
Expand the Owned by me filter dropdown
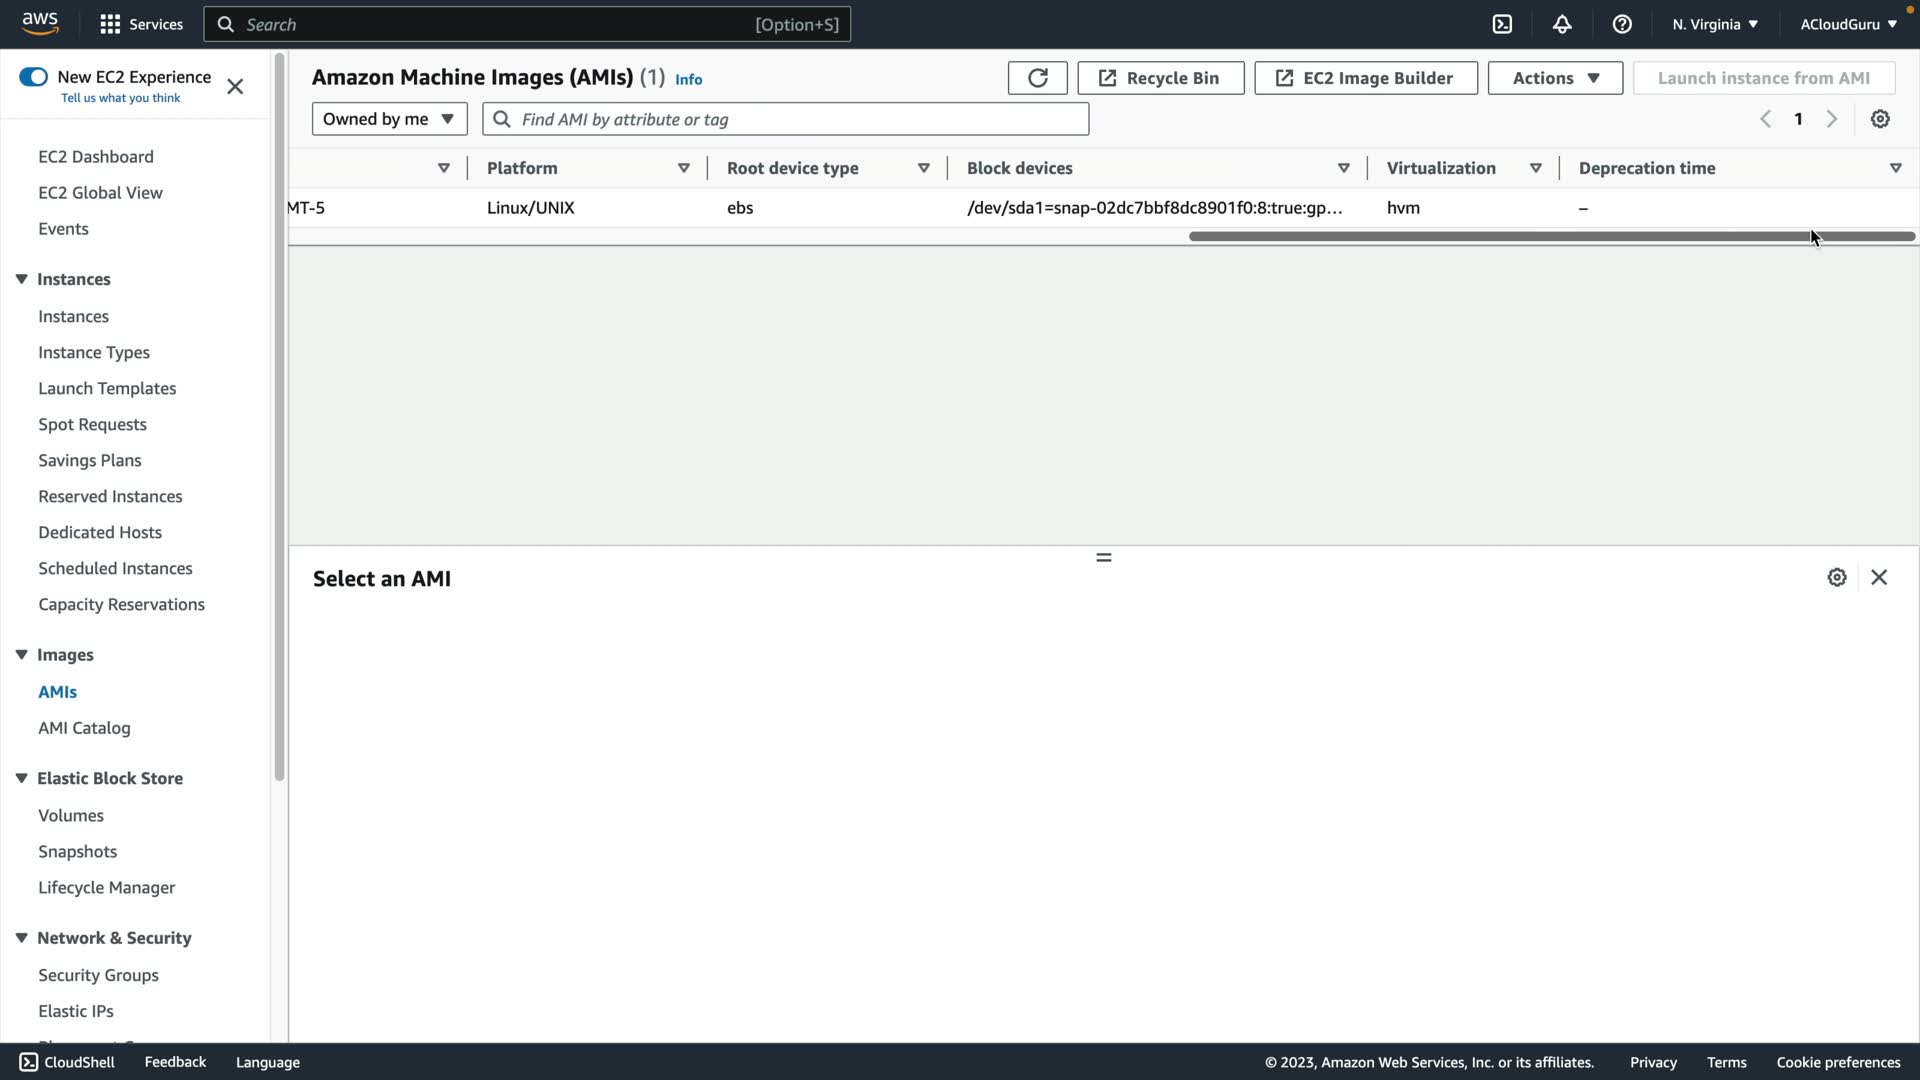tap(389, 119)
